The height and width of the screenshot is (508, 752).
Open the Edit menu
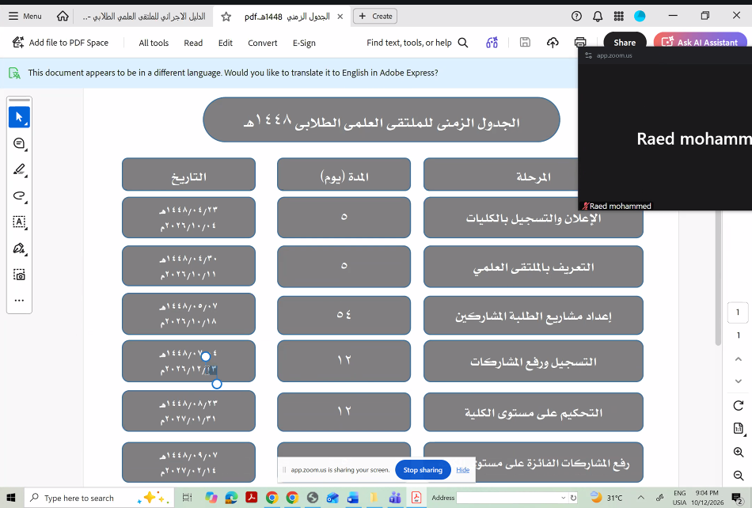[225, 43]
